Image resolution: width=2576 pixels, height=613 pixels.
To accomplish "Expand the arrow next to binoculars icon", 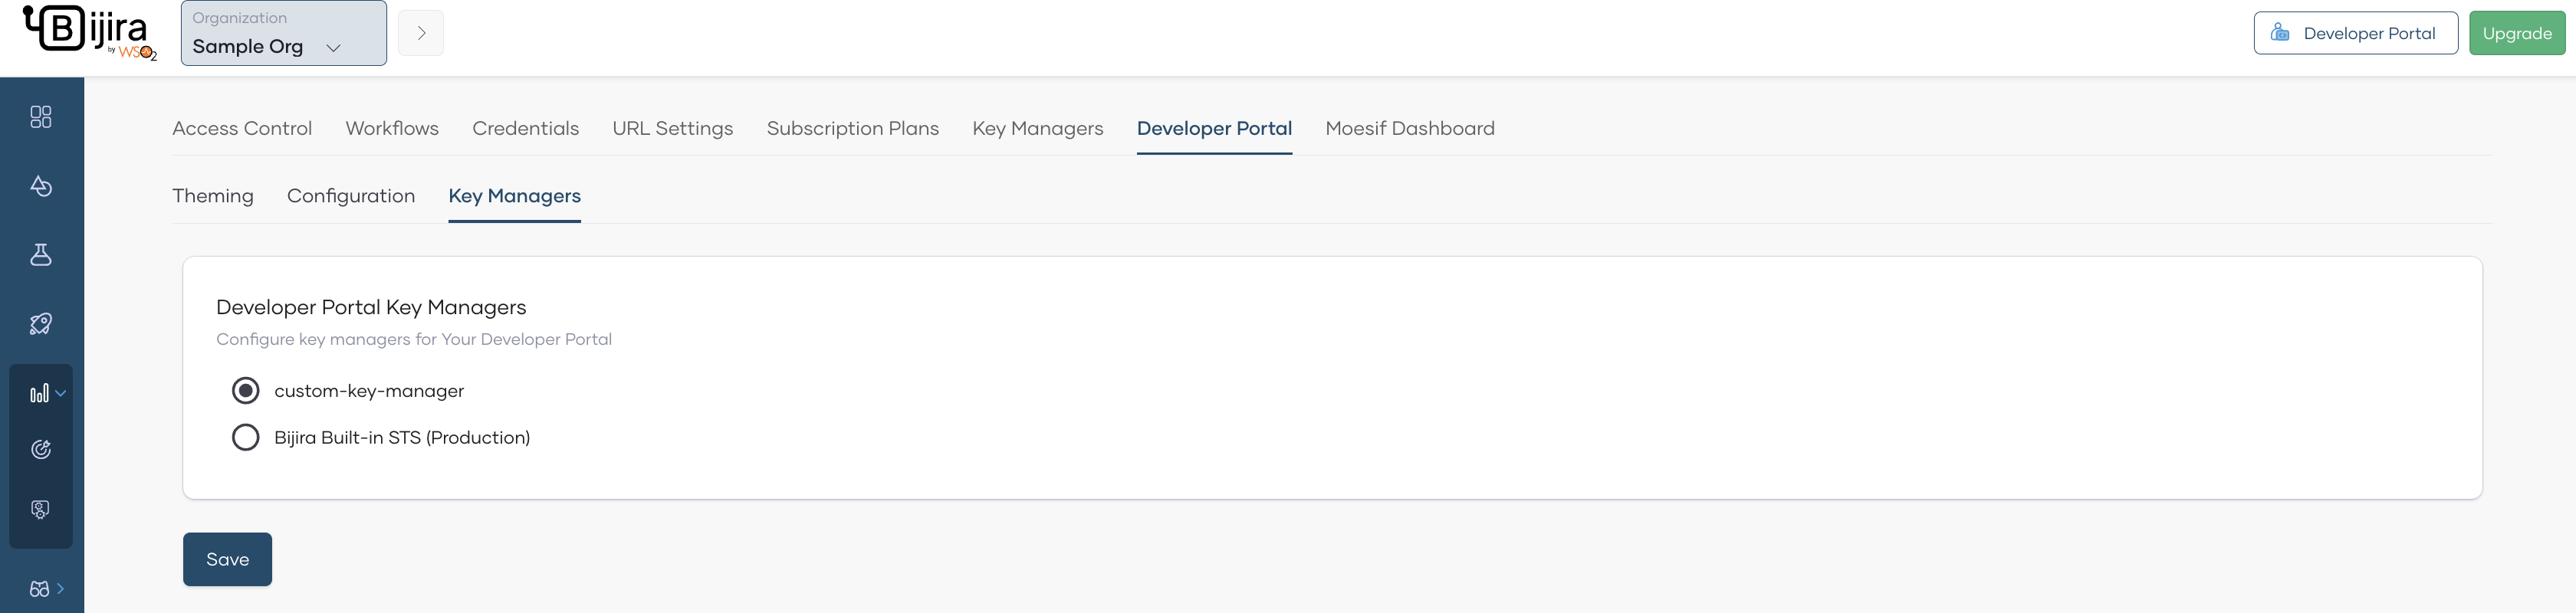I will tap(61, 589).
